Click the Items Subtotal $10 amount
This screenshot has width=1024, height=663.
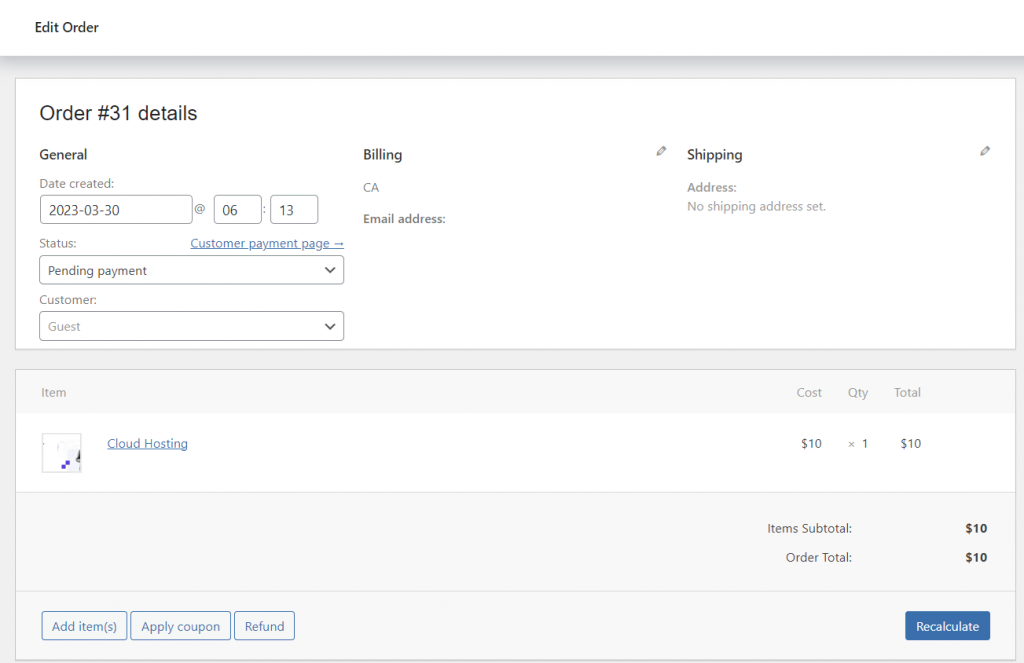click(x=976, y=528)
